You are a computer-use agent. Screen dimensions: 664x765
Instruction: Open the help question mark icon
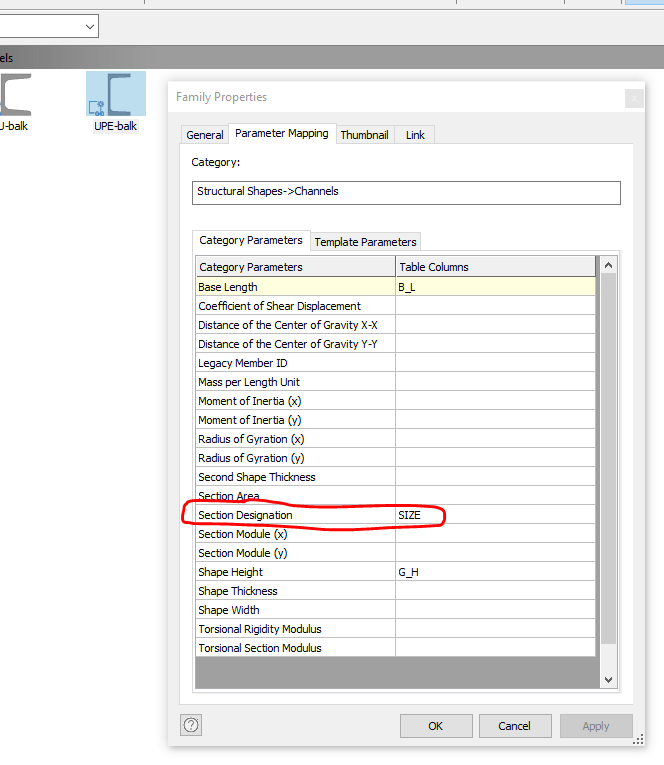pos(191,725)
